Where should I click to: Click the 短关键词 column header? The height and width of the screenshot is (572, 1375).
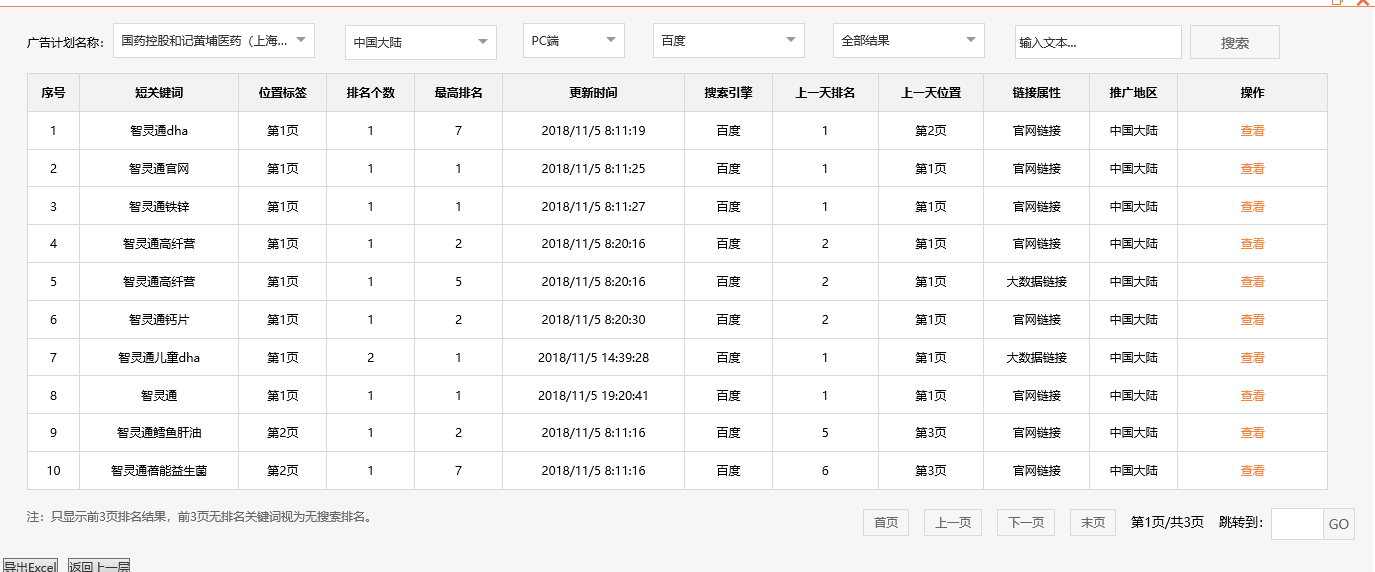tap(159, 93)
